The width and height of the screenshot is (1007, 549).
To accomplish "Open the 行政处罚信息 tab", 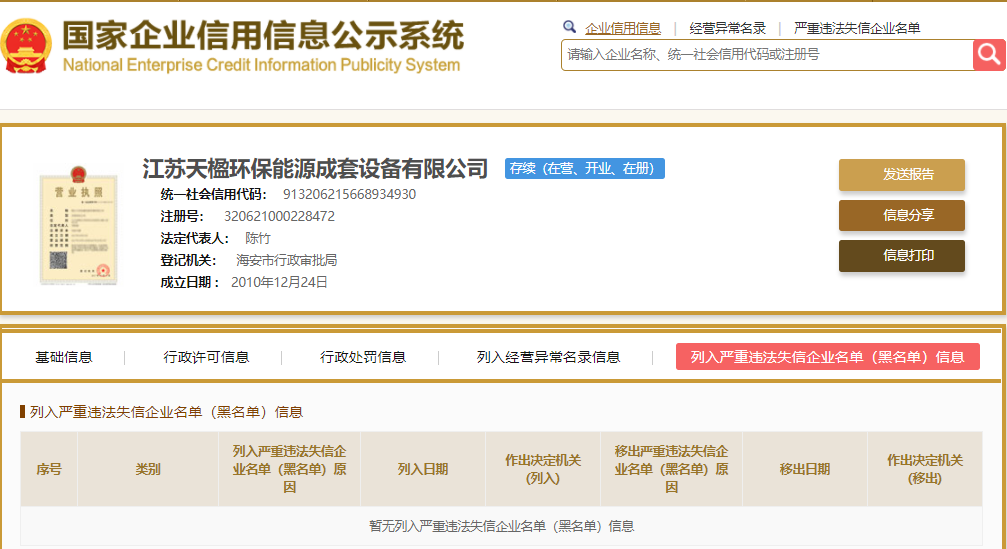I will (363, 357).
